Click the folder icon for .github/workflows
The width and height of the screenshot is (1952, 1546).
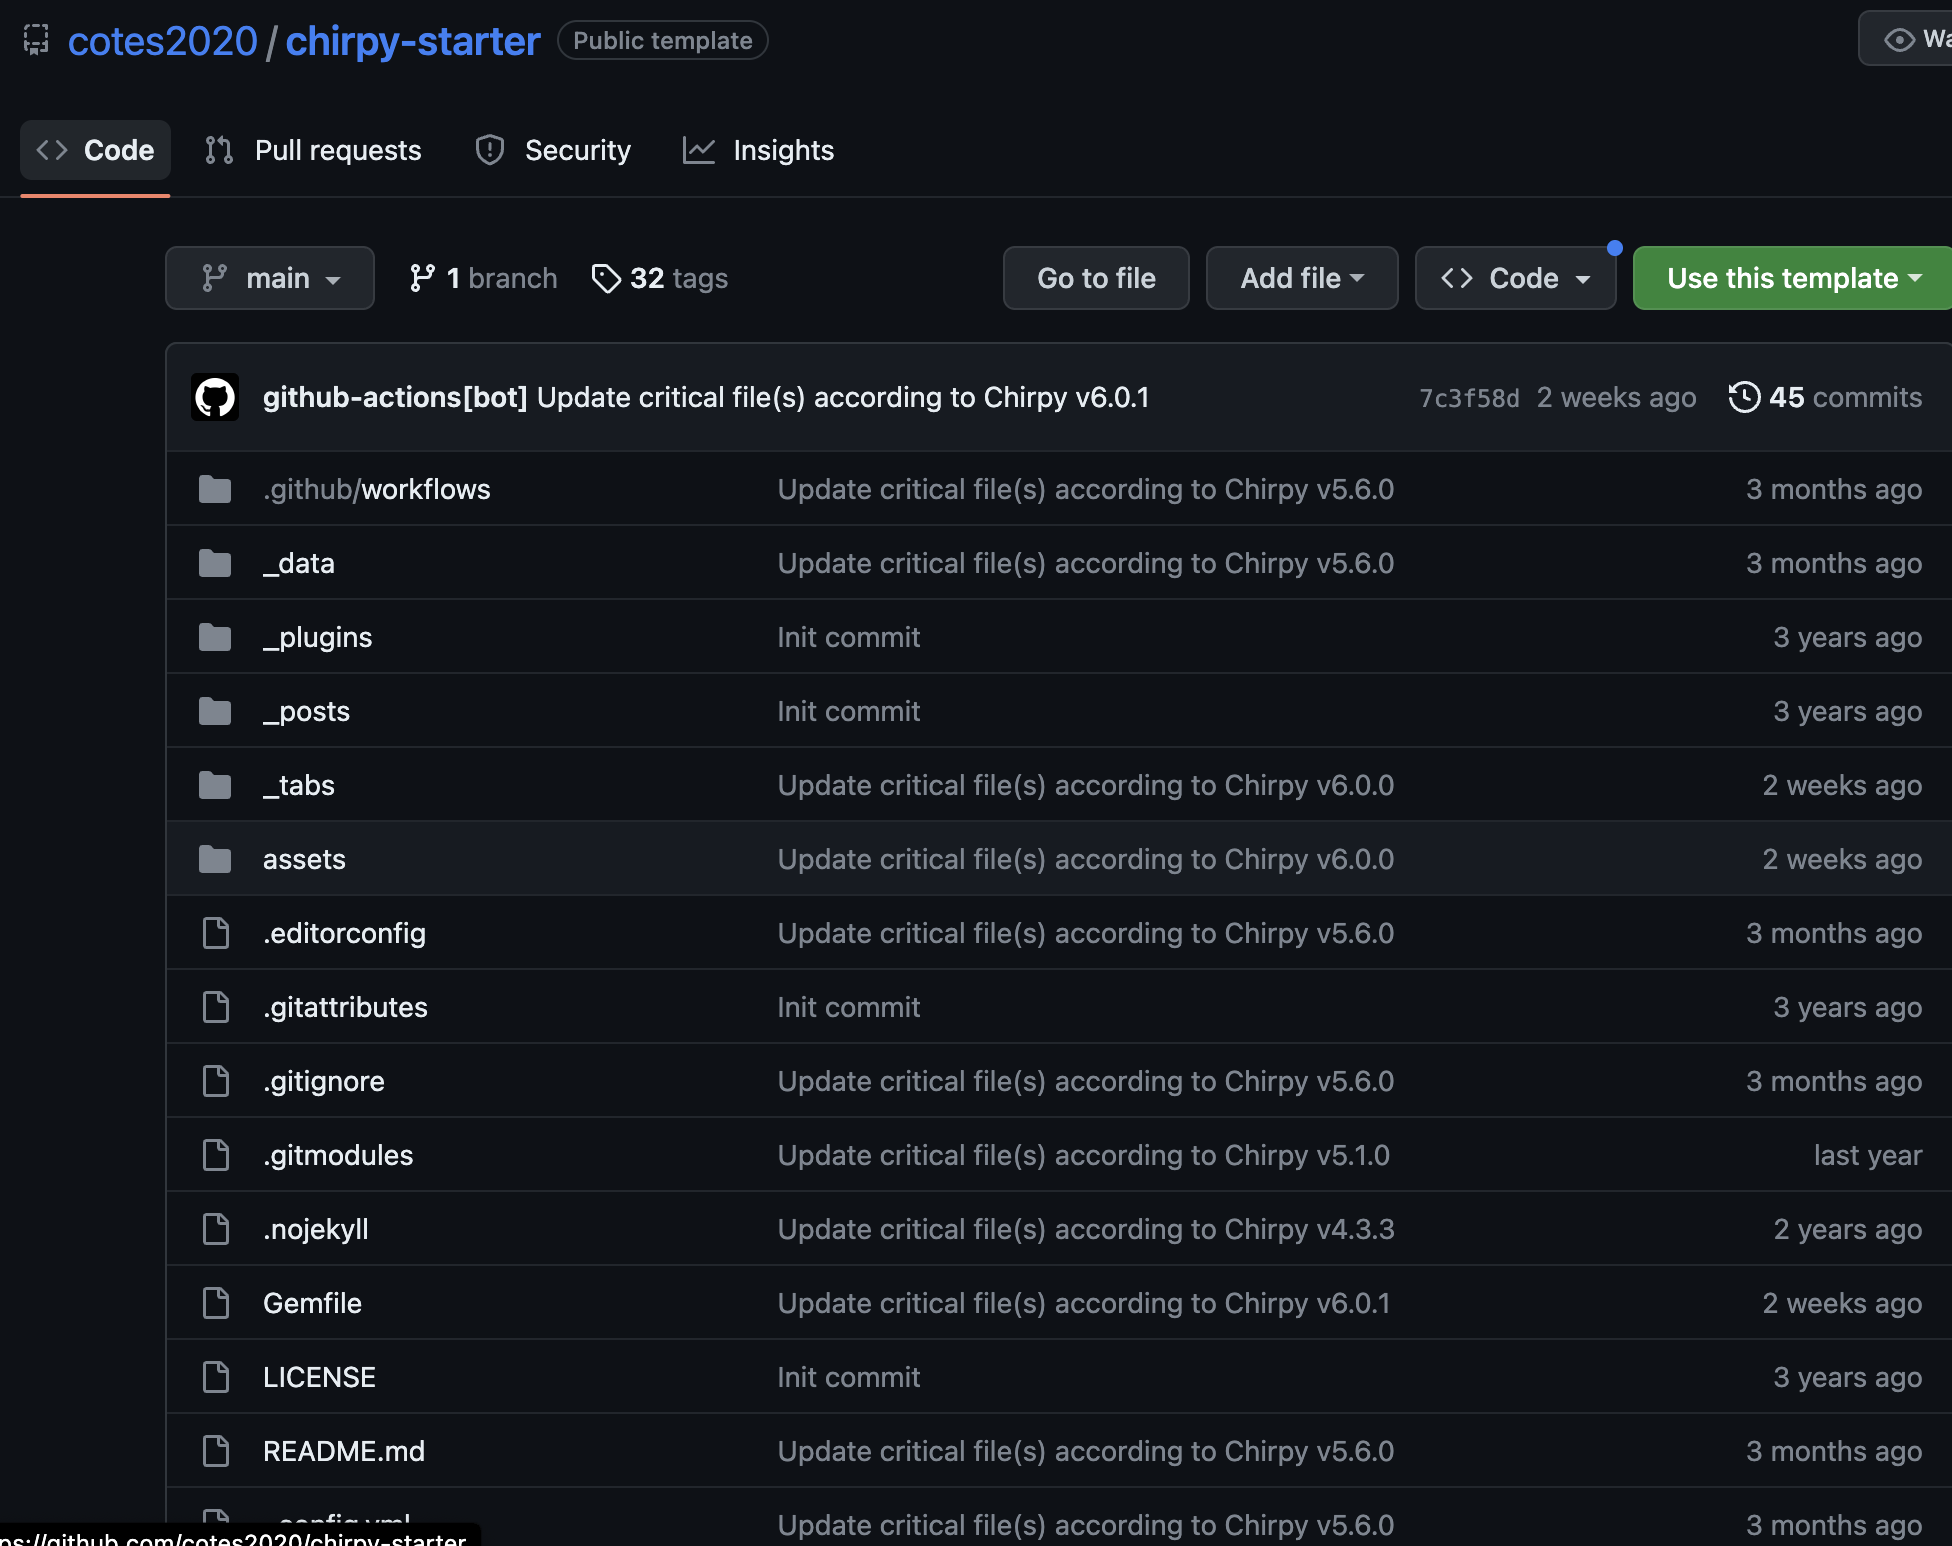[215, 489]
